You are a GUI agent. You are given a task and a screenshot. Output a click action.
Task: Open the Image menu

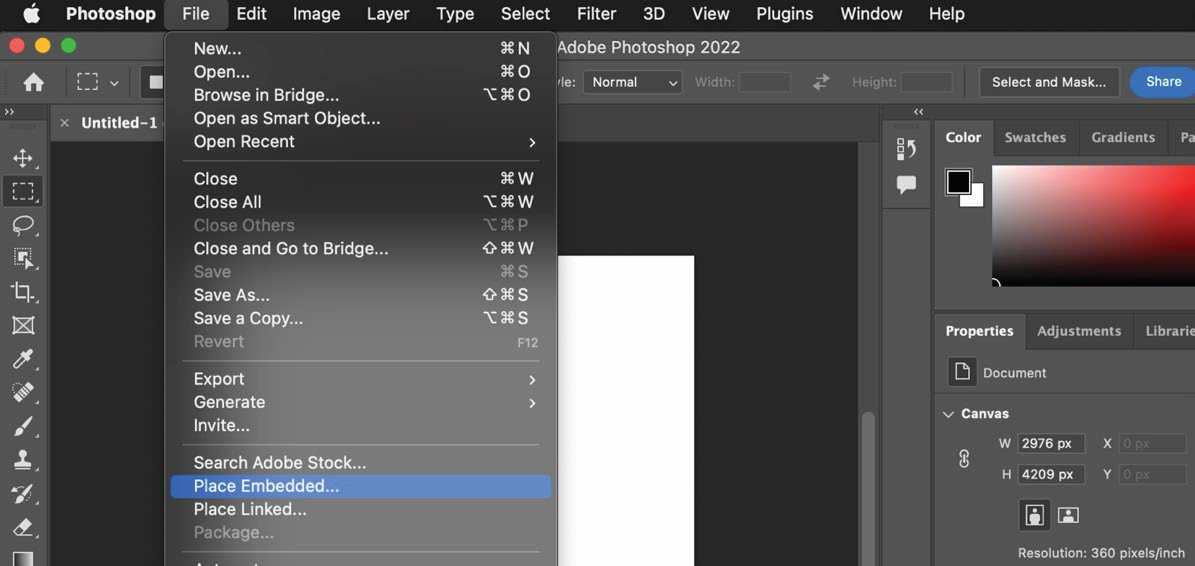pyautogui.click(x=316, y=14)
